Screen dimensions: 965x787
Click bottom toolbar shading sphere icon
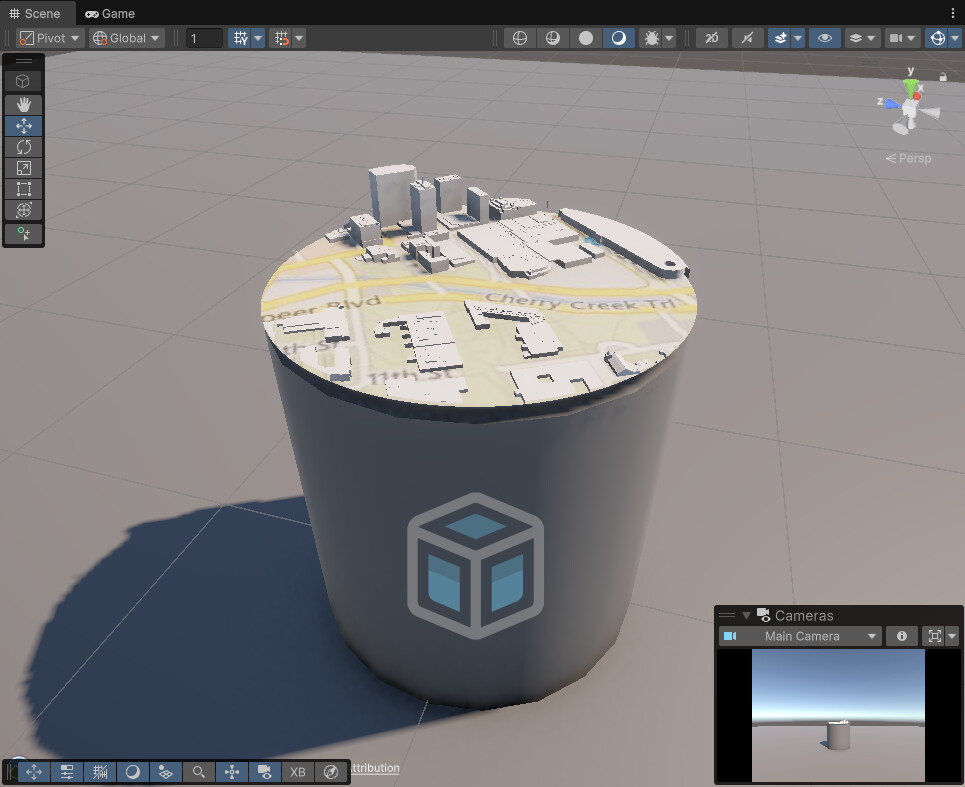132,772
